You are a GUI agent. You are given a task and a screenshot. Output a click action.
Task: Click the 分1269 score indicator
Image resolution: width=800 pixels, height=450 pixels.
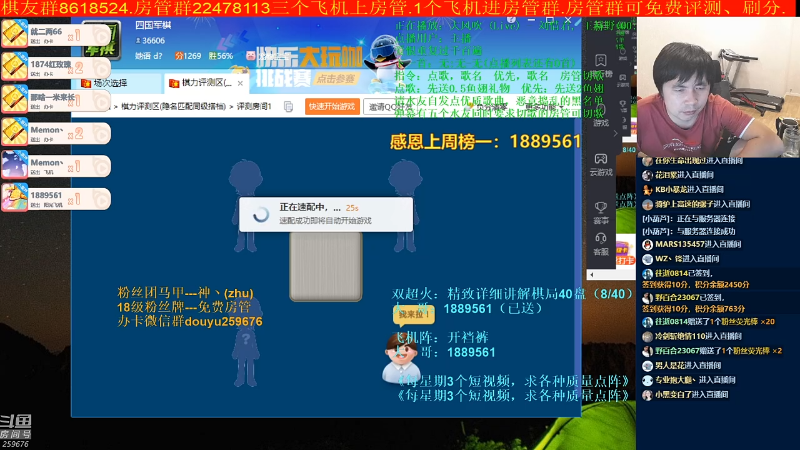click(x=188, y=56)
